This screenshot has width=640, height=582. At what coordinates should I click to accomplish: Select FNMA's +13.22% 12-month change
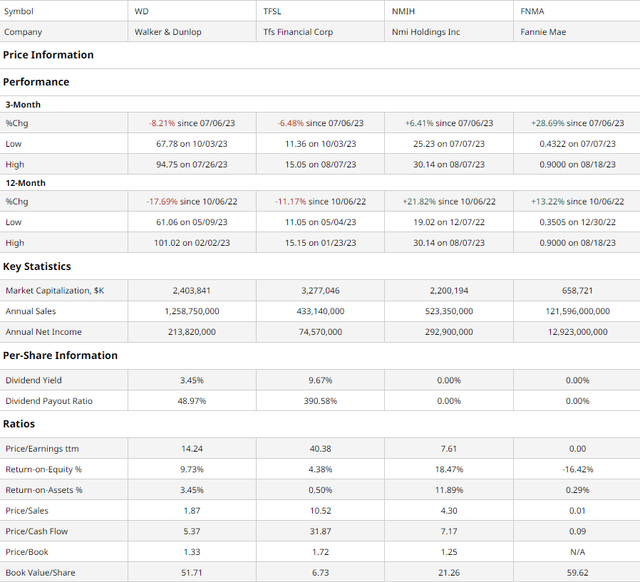pyautogui.click(x=548, y=202)
